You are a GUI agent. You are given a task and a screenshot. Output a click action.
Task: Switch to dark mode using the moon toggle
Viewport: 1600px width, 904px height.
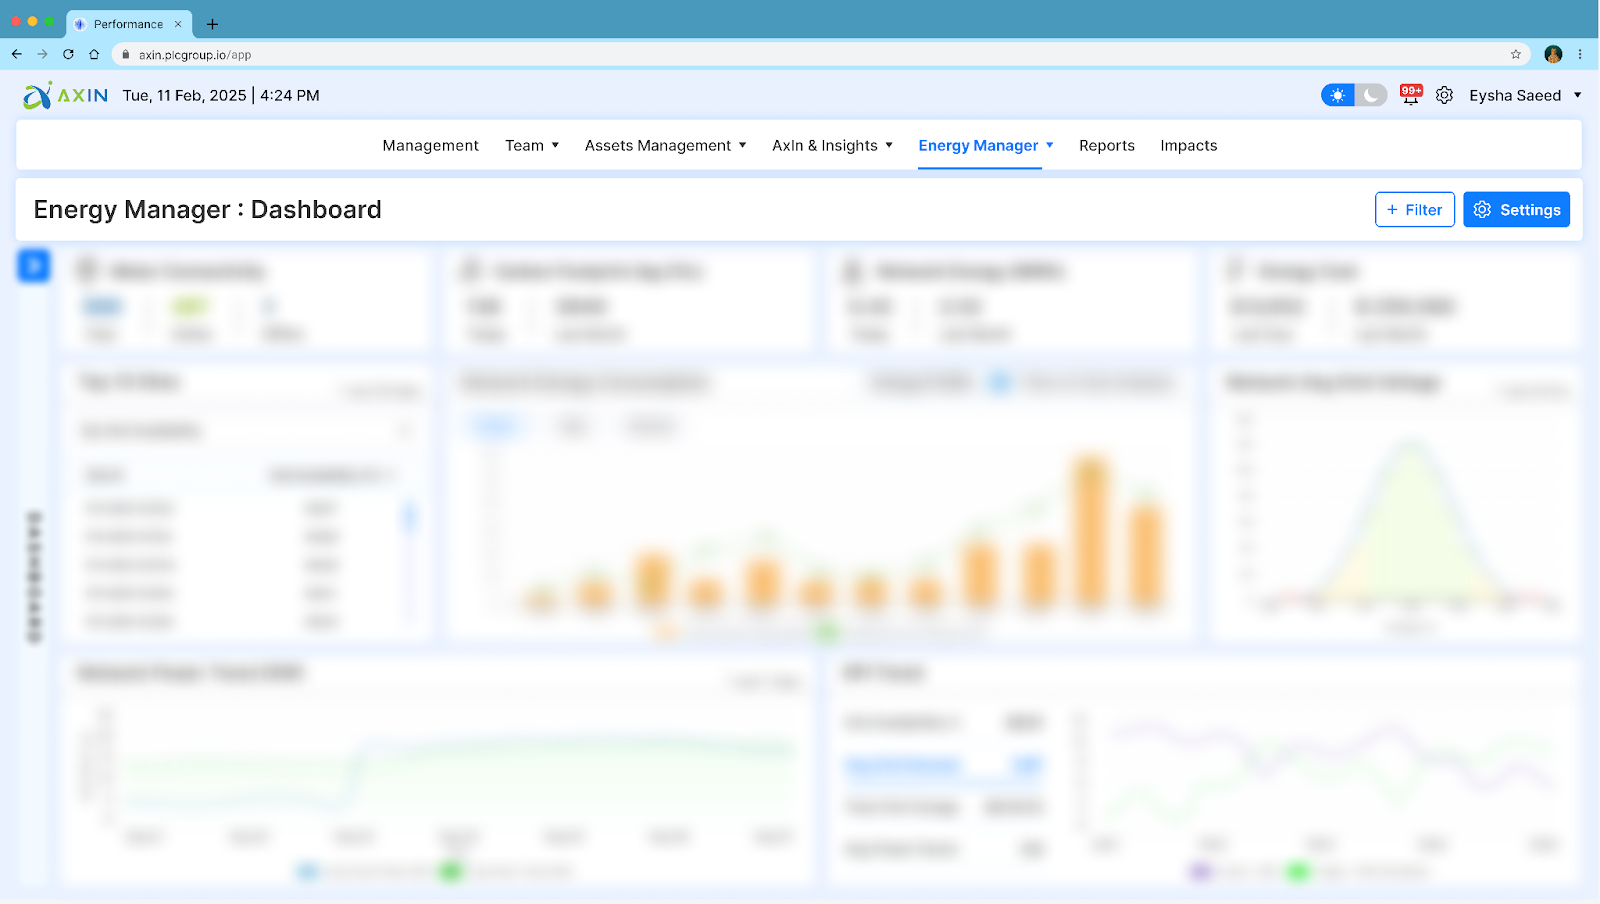(x=1371, y=96)
